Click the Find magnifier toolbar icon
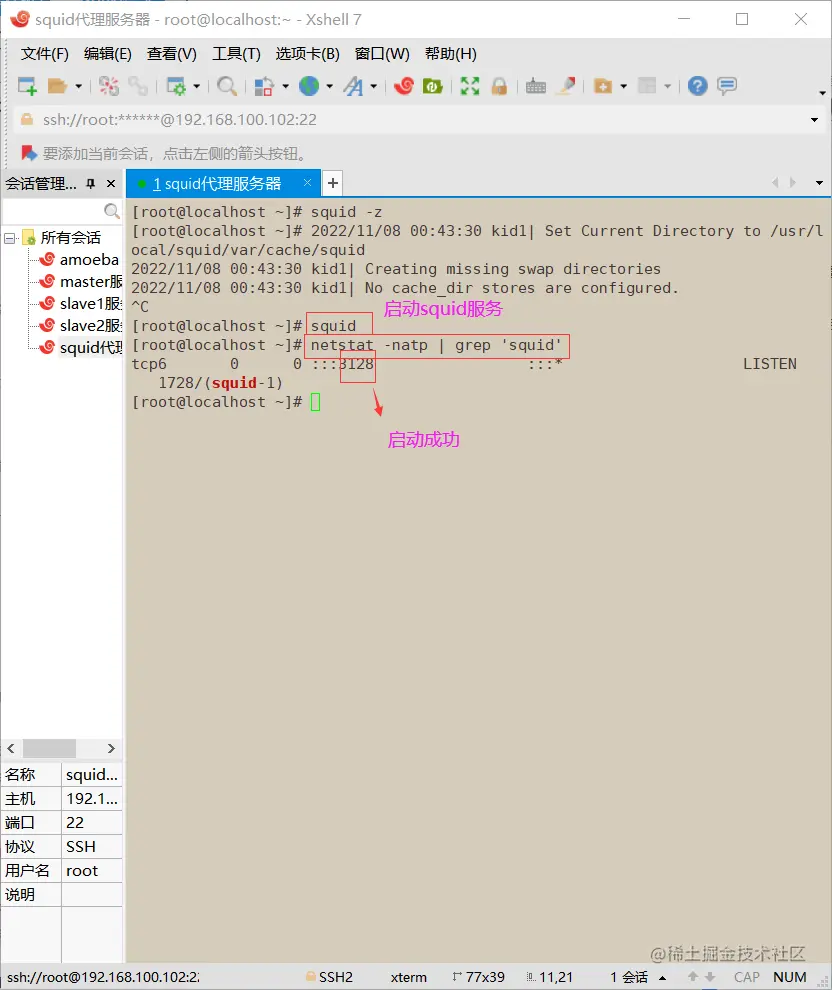Image resolution: width=832 pixels, height=990 pixels. click(227, 86)
